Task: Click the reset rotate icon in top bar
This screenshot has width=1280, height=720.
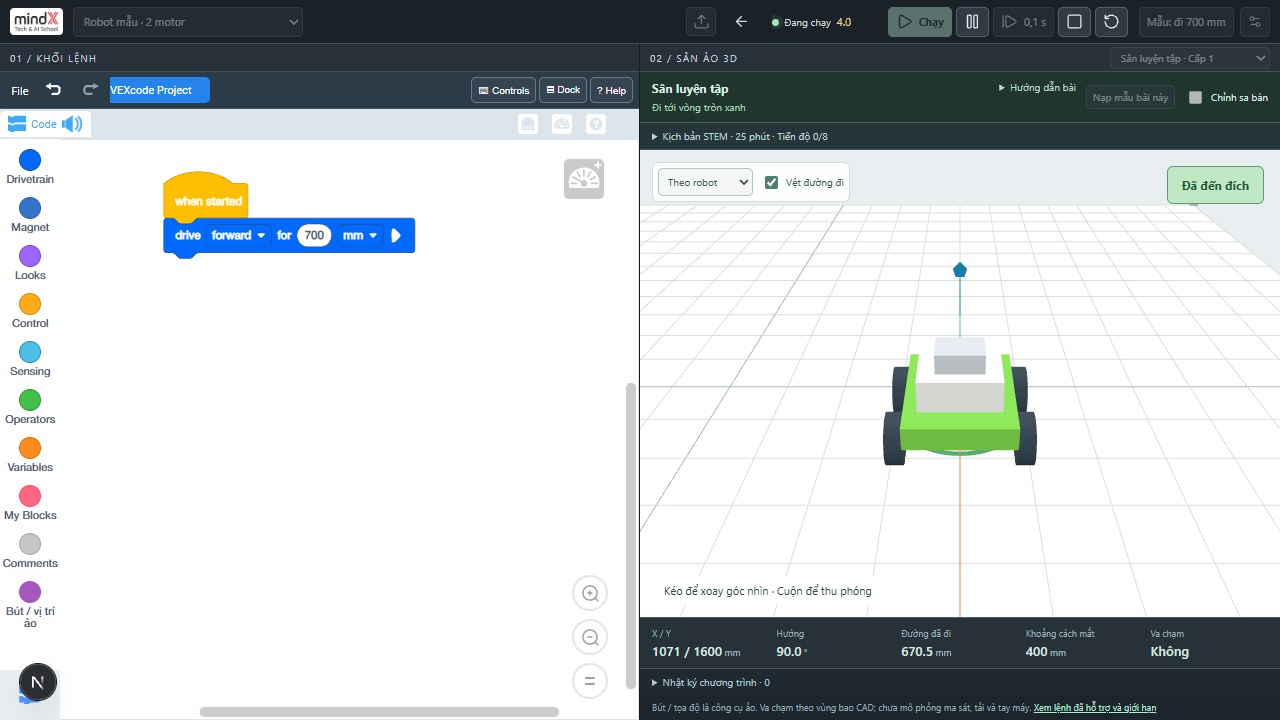Action: tap(1112, 22)
